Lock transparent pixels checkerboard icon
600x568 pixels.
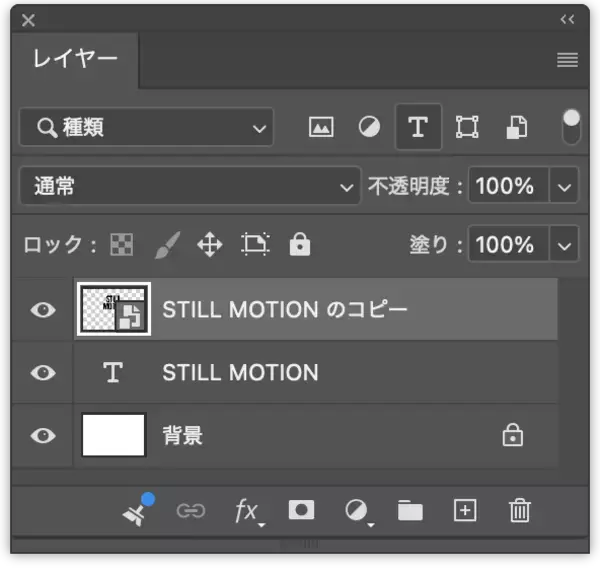122,244
